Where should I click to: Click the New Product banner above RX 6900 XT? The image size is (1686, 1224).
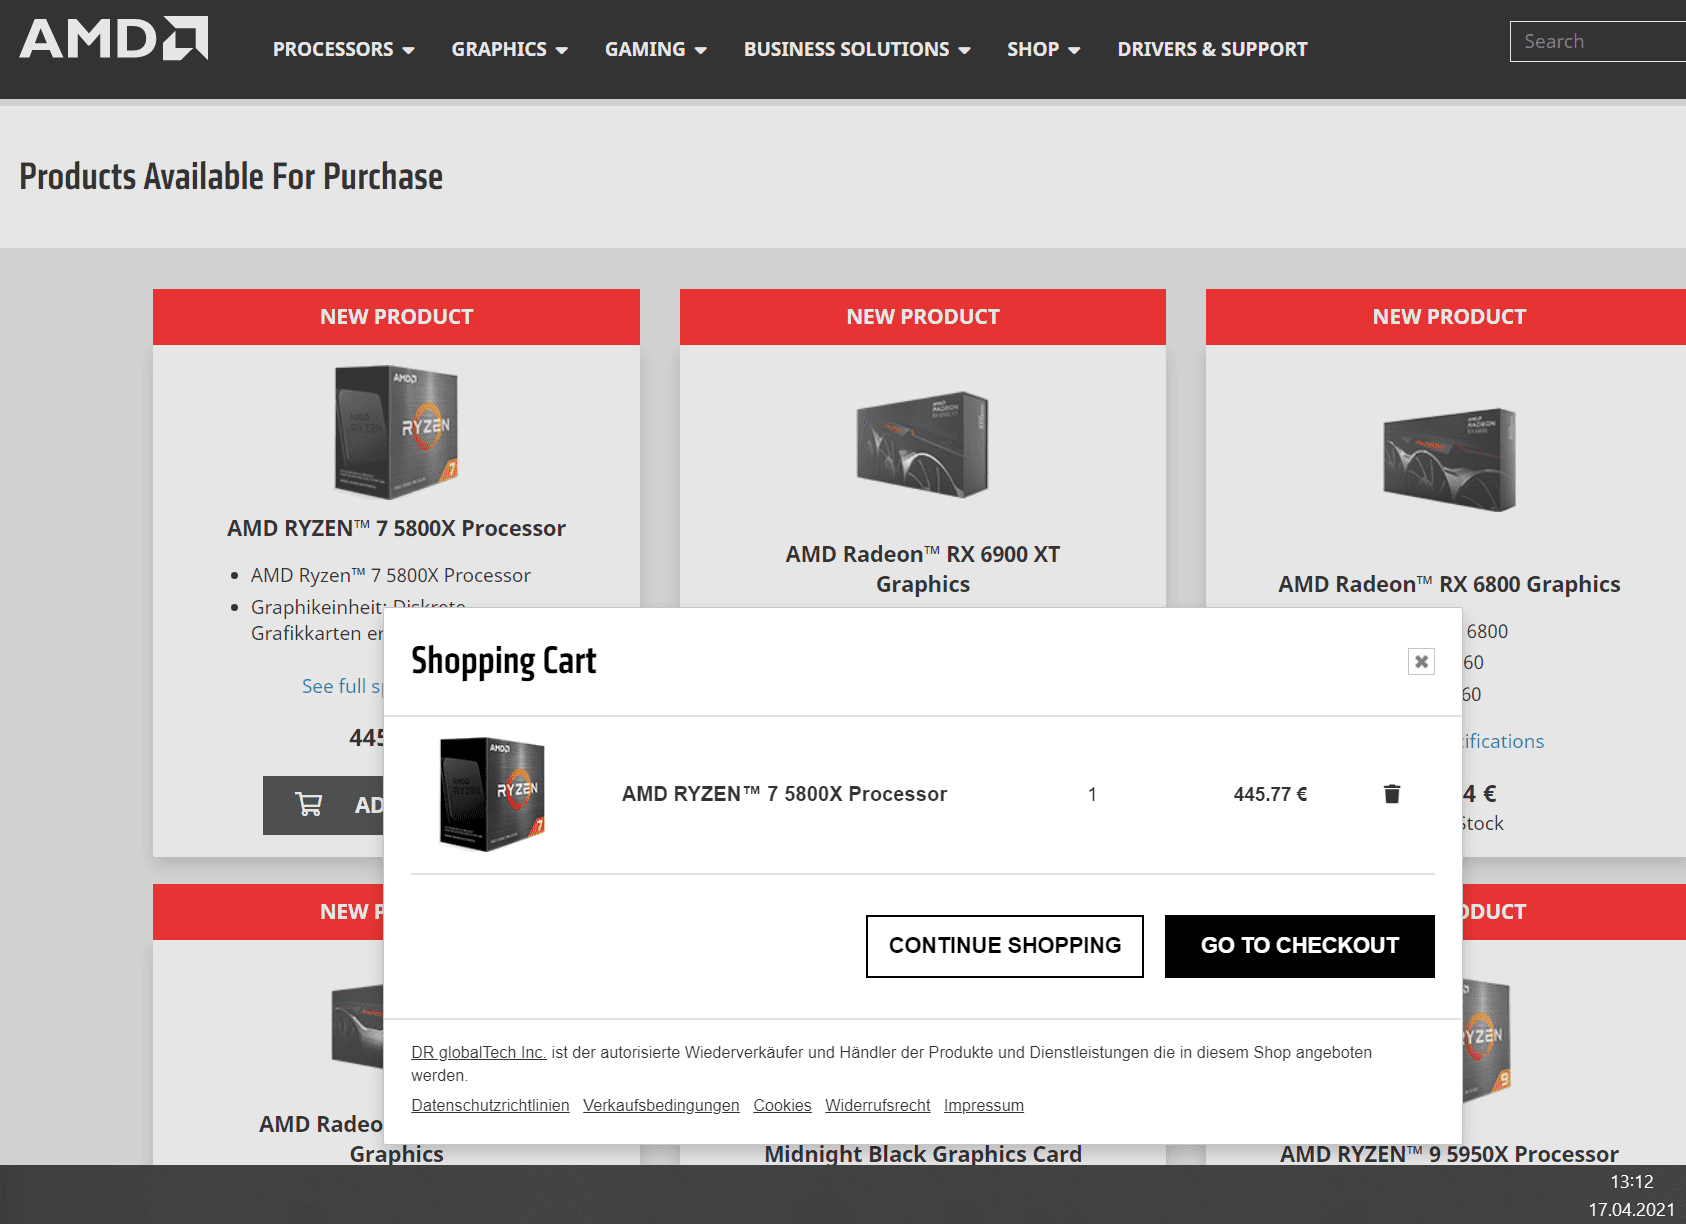pyautogui.click(x=923, y=317)
